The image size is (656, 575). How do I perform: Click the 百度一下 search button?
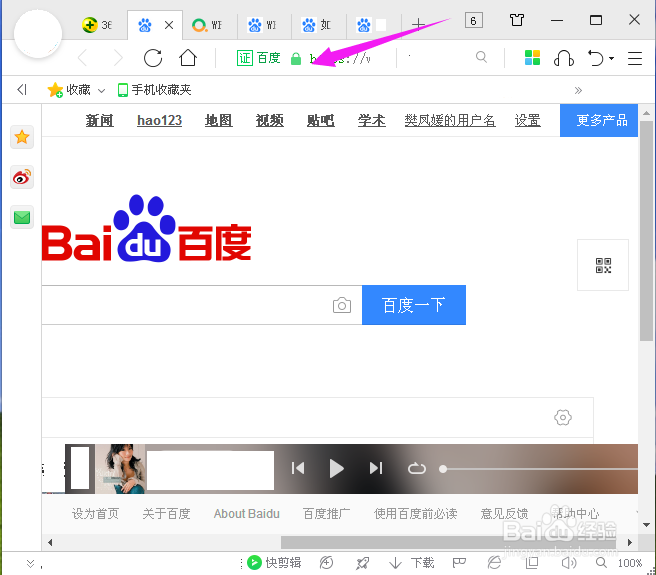[x=414, y=305]
